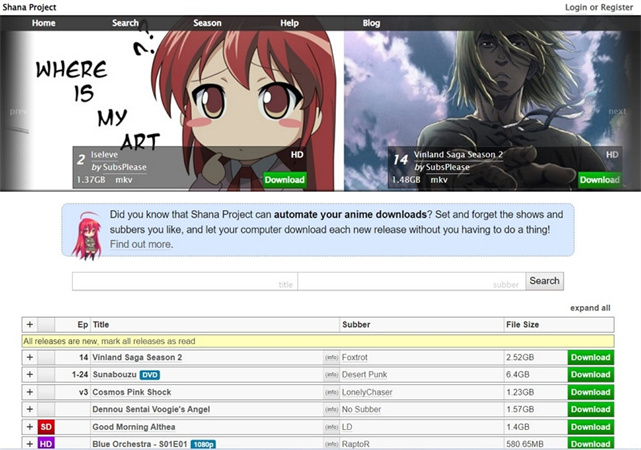The image size is (641, 450).
Task: Open the Blog menu item
Action: [x=371, y=23]
